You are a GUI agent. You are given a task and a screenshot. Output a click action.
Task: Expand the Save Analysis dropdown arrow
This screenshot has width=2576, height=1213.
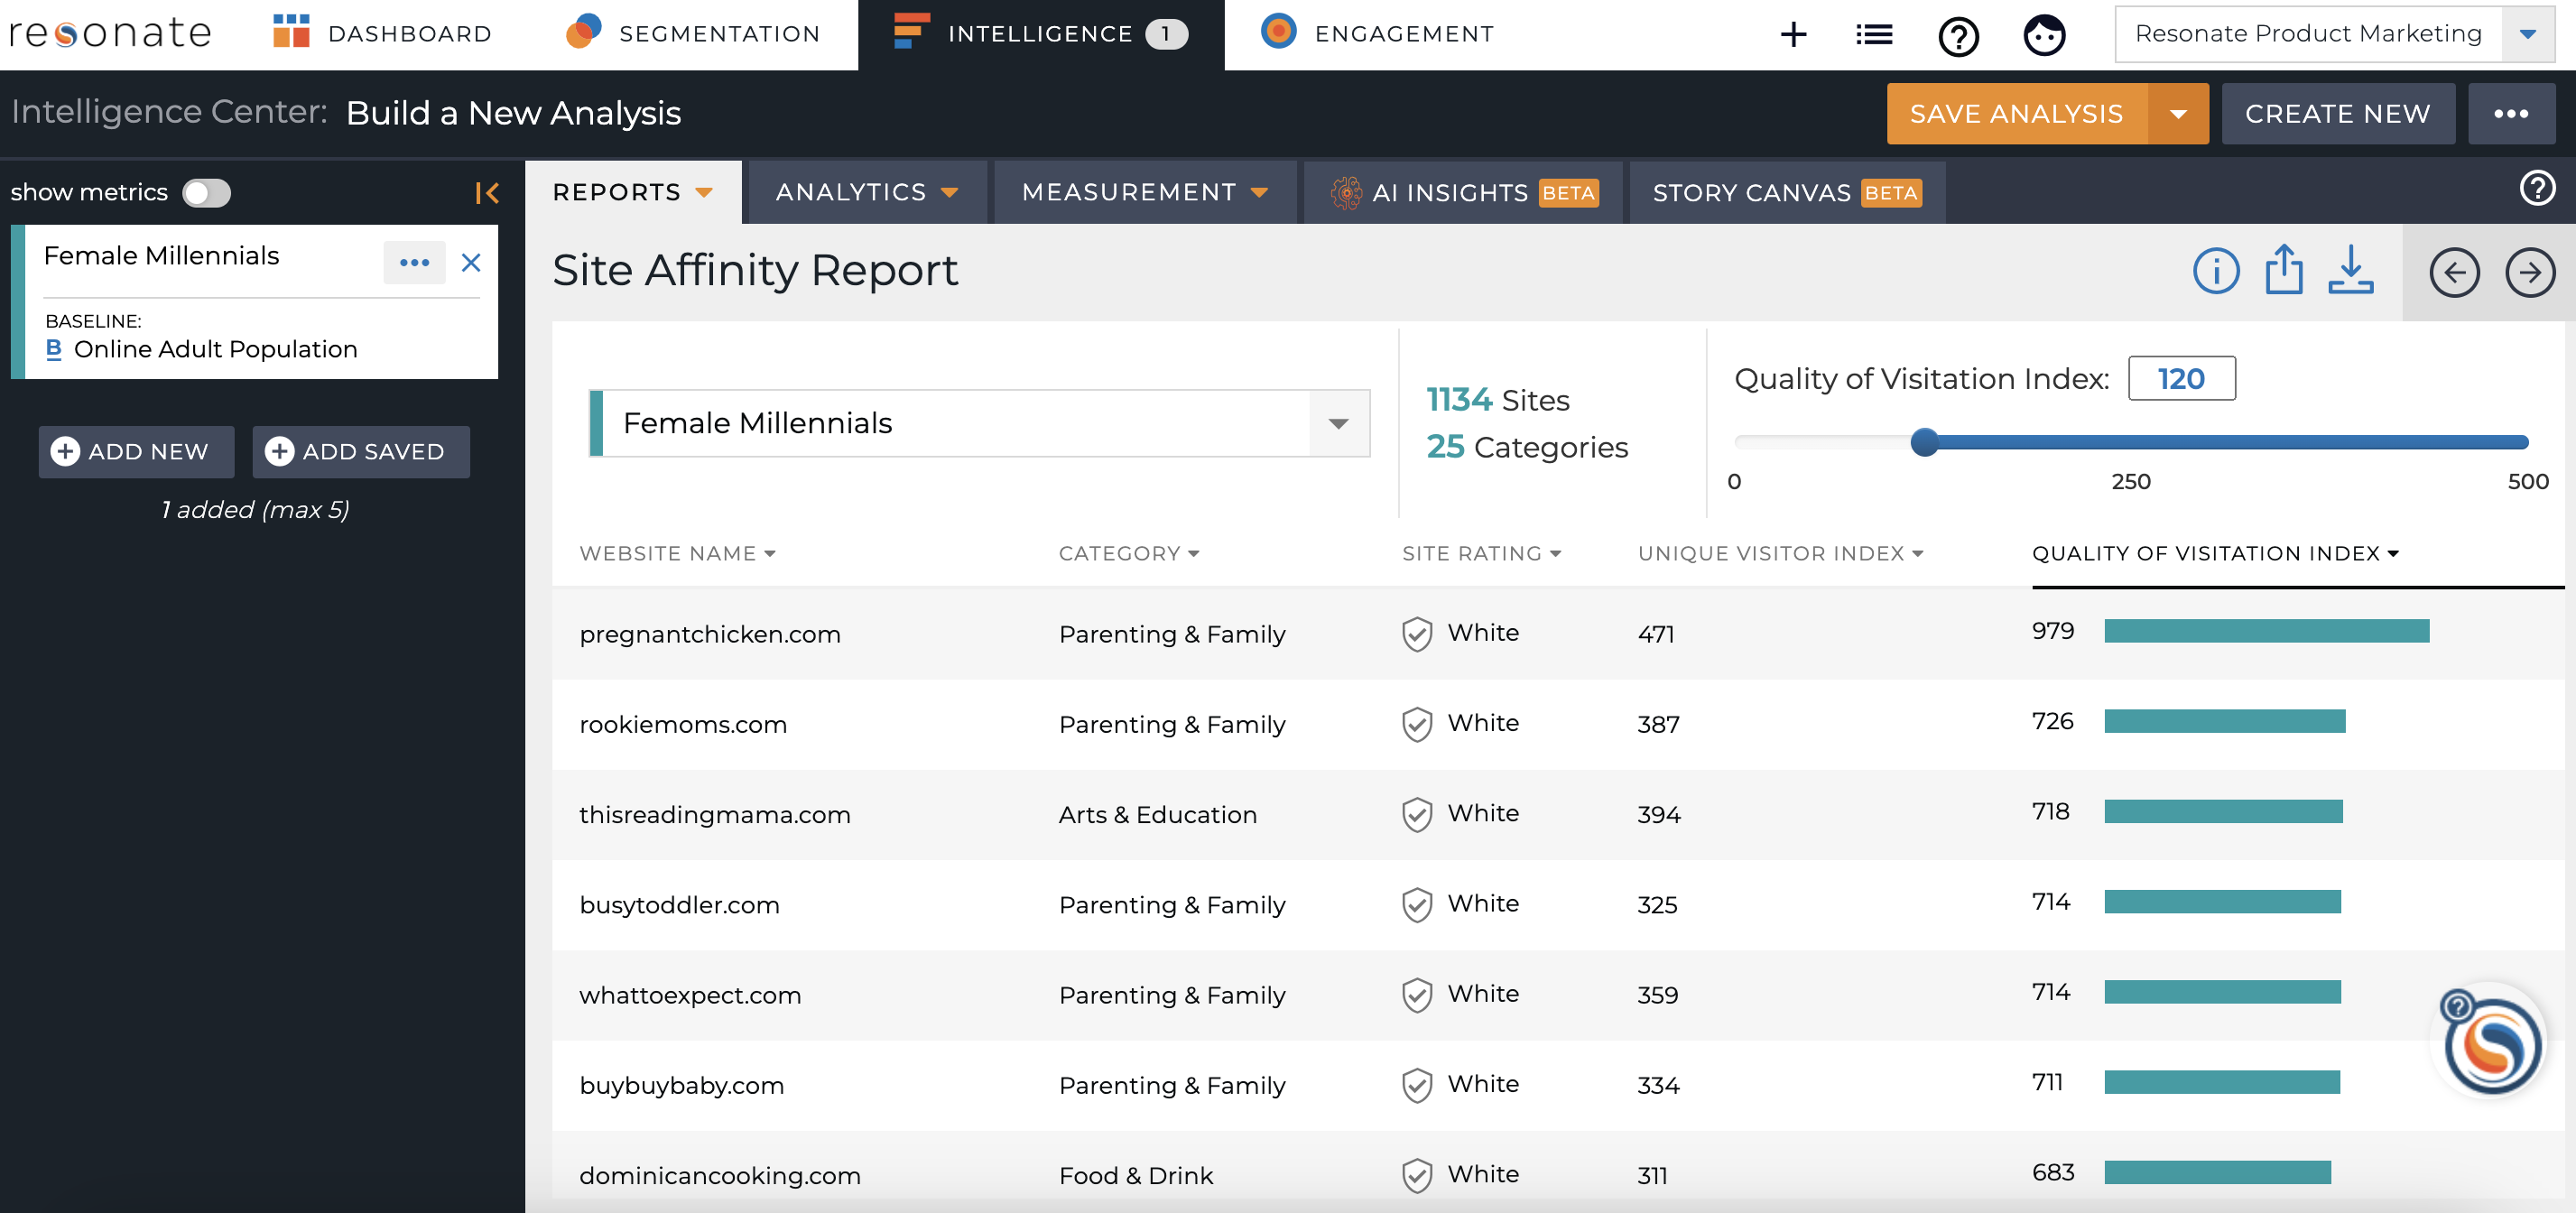point(2178,114)
